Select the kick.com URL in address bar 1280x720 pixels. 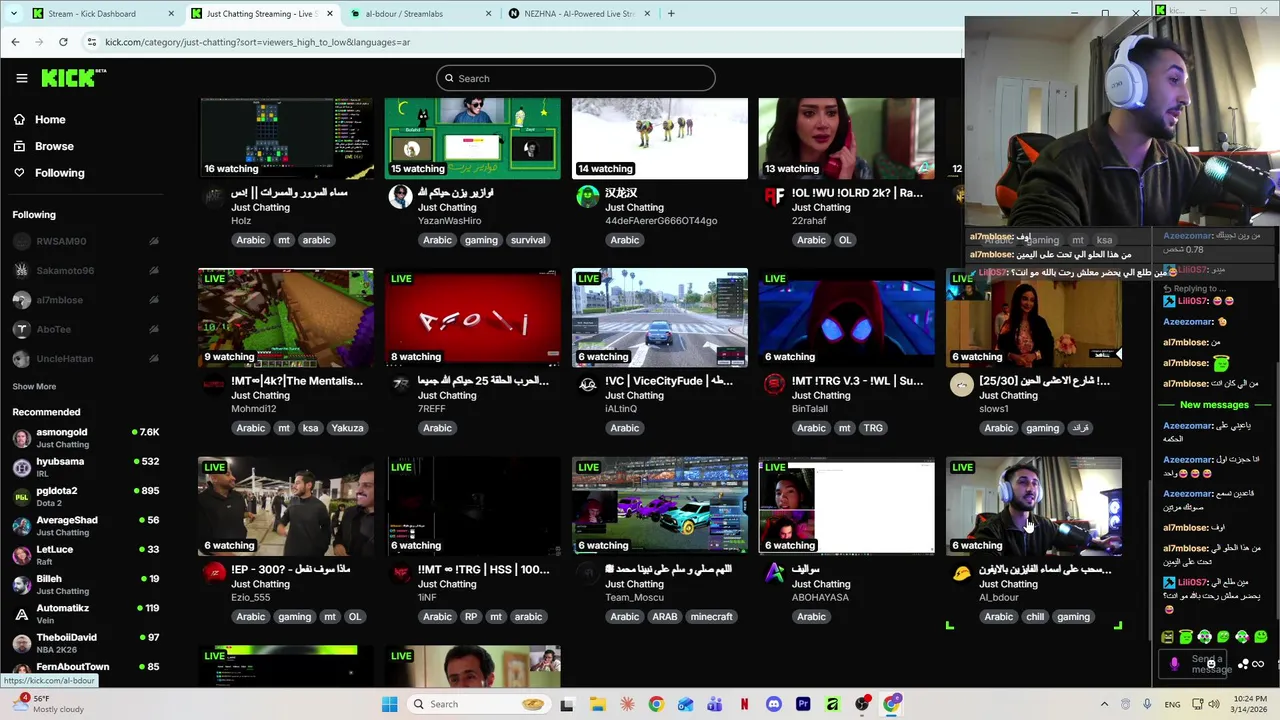click(257, 42)
